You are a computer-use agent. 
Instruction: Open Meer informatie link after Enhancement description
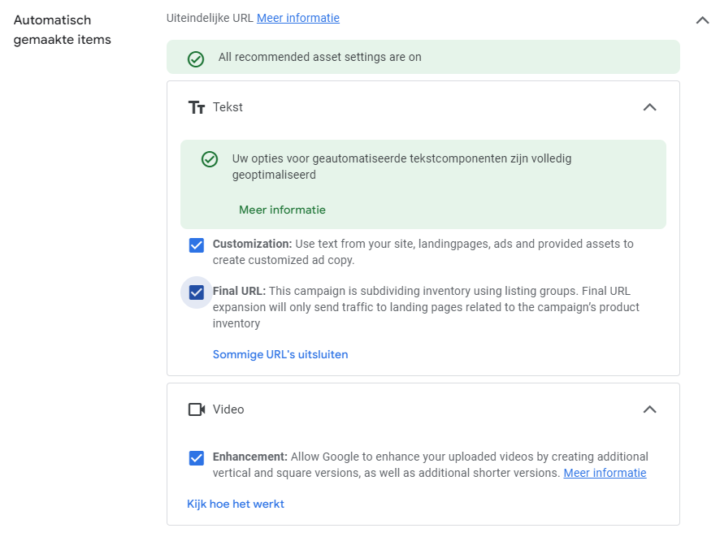coord(605,473)
